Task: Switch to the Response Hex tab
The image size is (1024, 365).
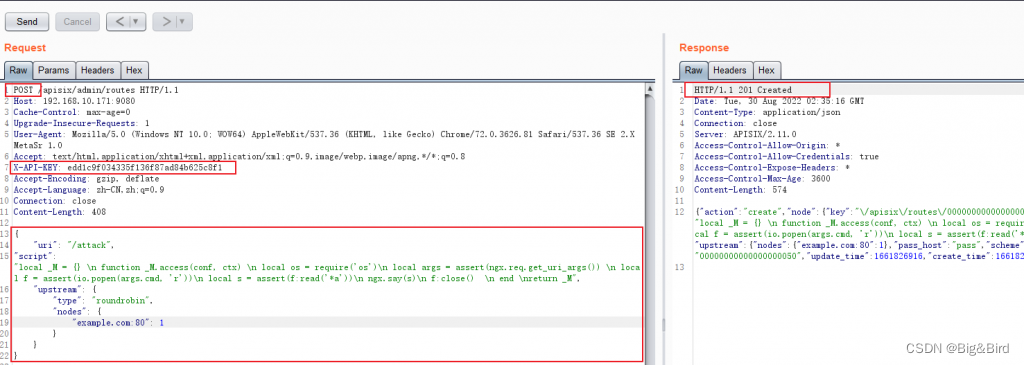Action: coord(767,70)
